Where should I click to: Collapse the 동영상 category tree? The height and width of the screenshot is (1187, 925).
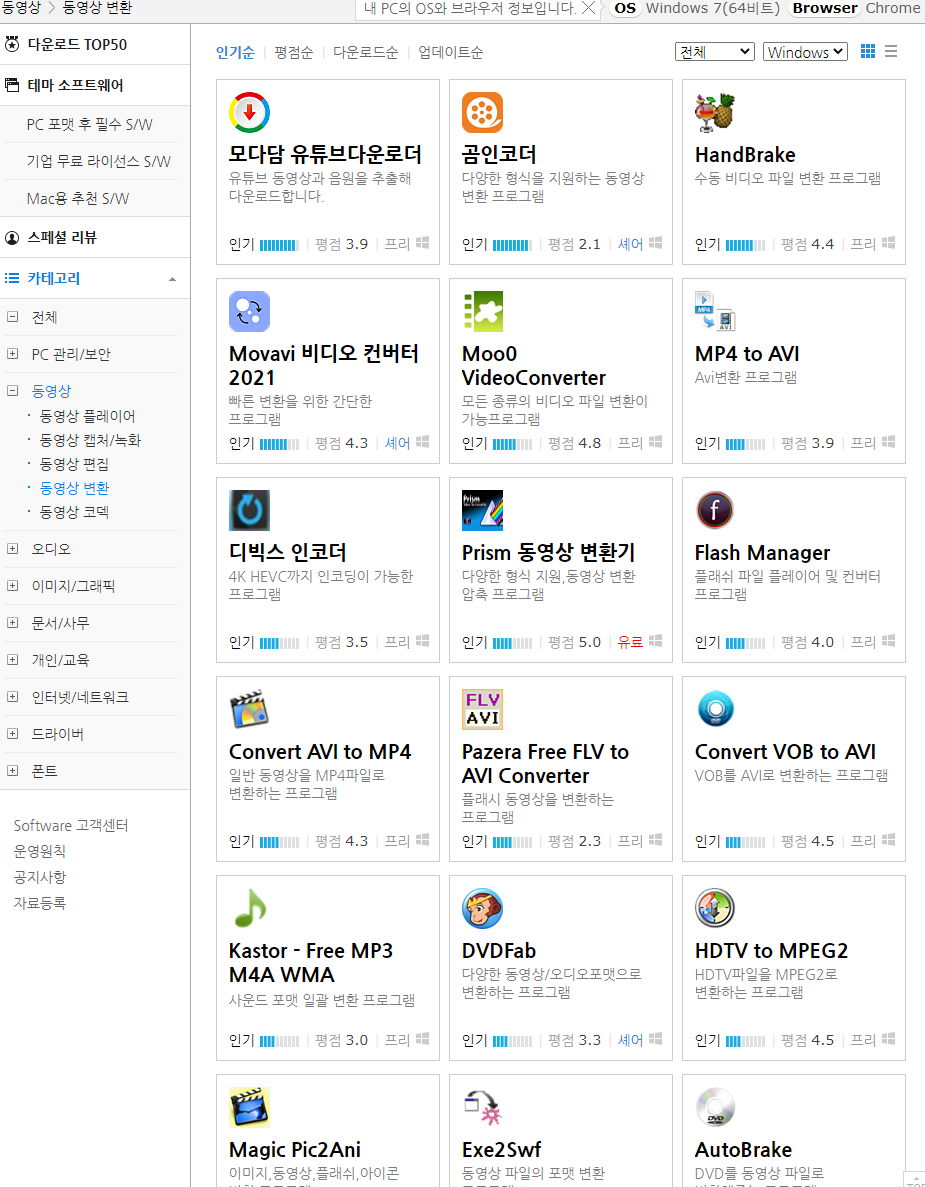tap(12, 391)
